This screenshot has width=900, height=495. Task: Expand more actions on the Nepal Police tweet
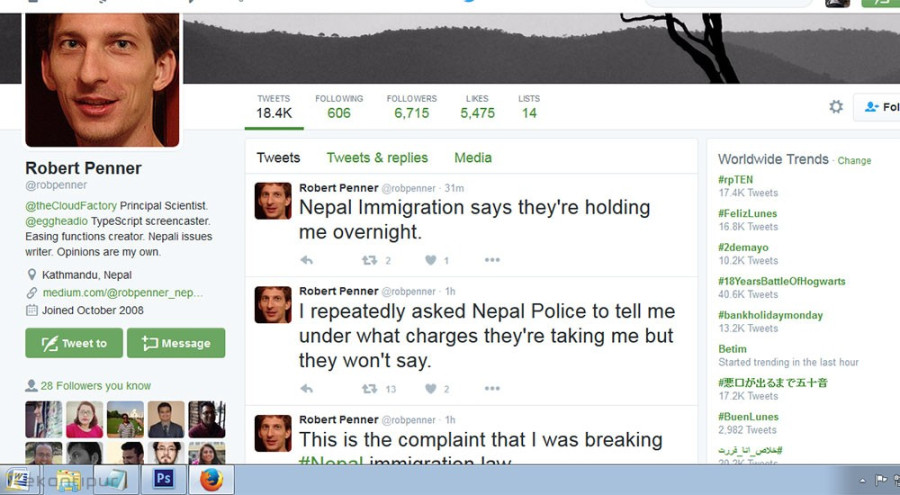(492, 389)
